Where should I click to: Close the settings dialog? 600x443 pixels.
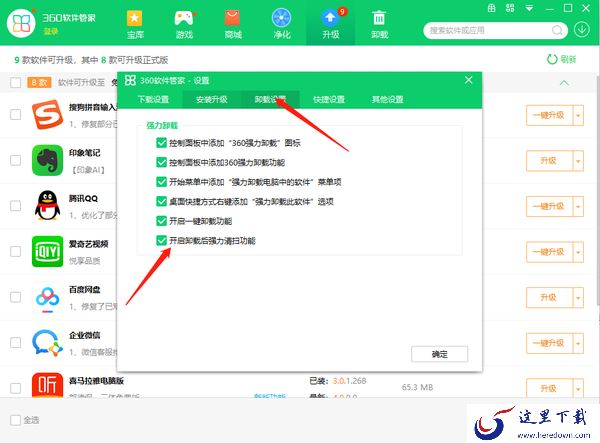coord(468,80)
